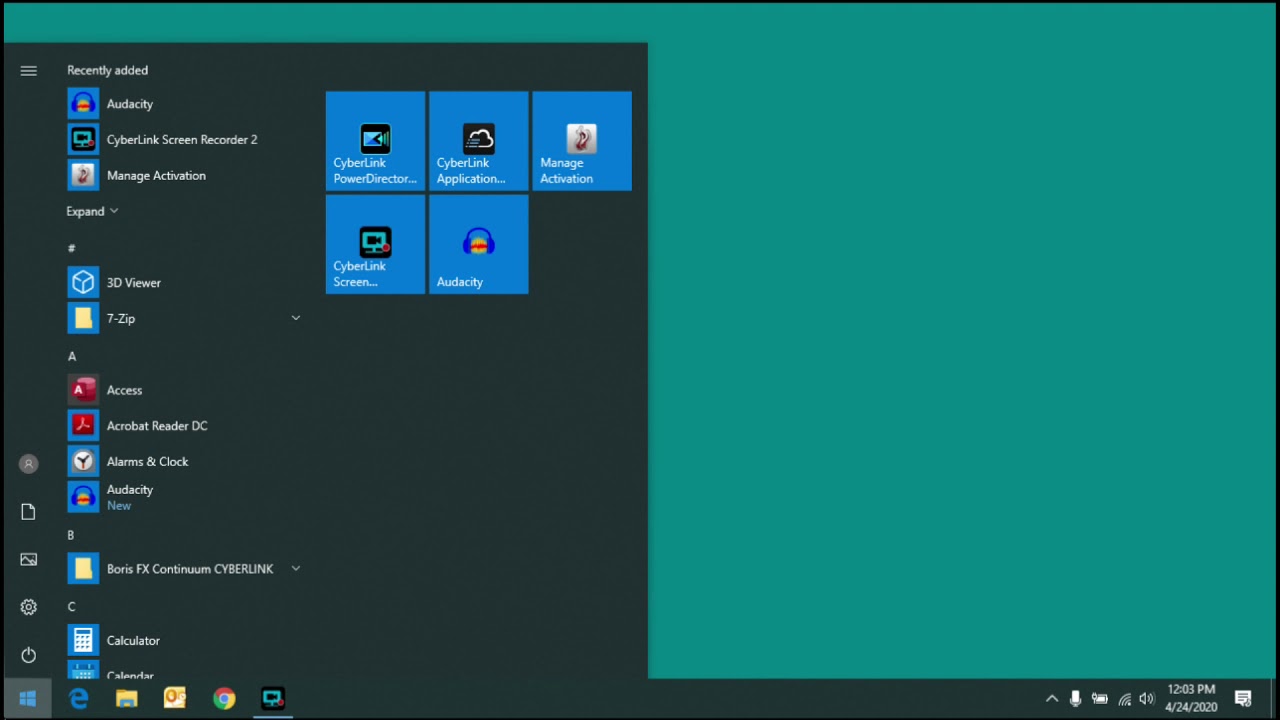Open Audacity from Recently added list
This screenshot has width=1280, height=720.
185,104
